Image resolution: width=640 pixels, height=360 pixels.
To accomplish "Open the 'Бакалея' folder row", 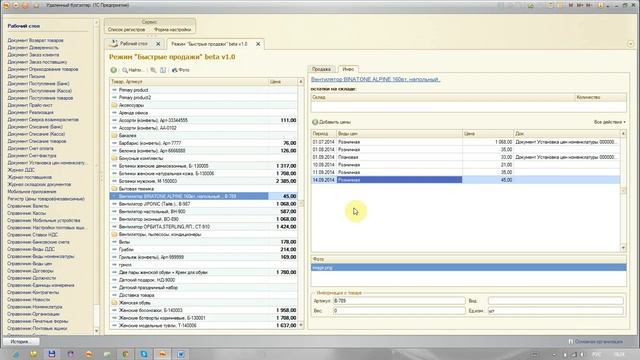I will 204,136.
